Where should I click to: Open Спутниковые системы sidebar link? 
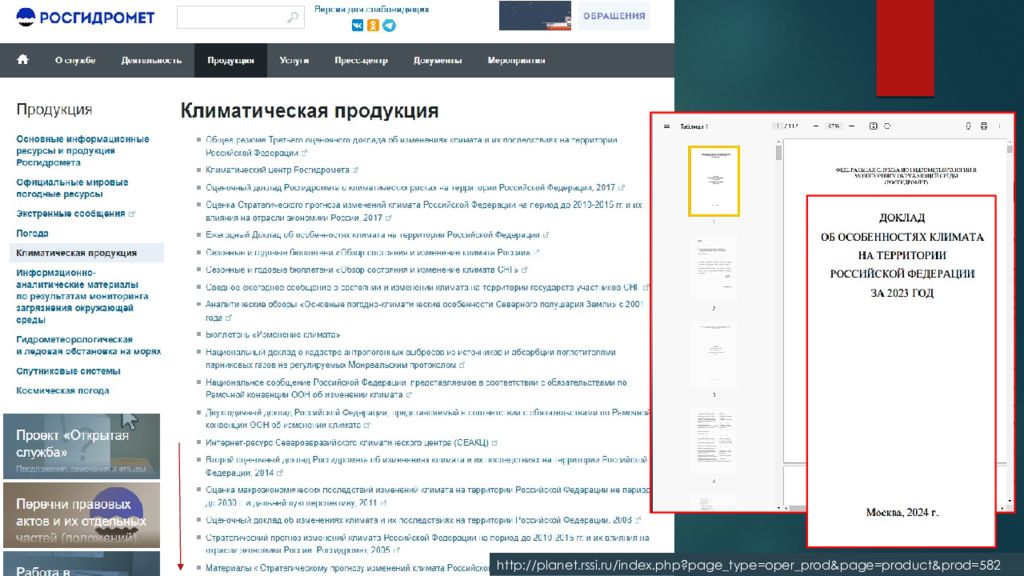coord(68,371)
